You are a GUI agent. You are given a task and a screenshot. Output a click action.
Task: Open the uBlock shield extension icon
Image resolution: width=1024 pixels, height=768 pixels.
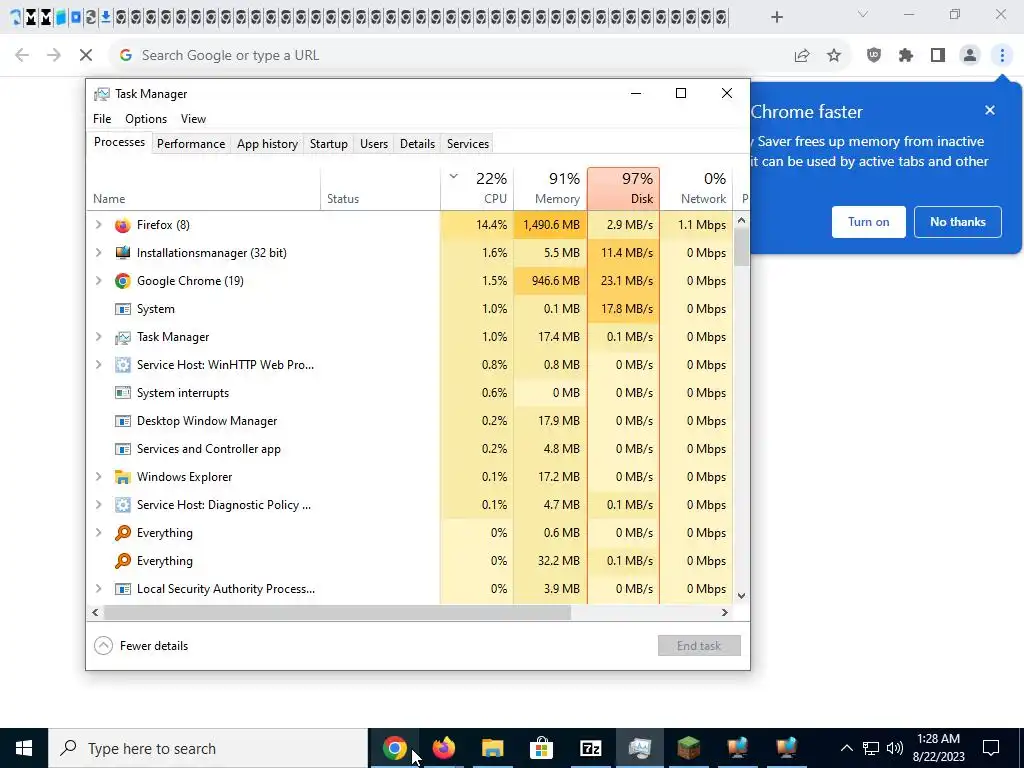point(874,56)
